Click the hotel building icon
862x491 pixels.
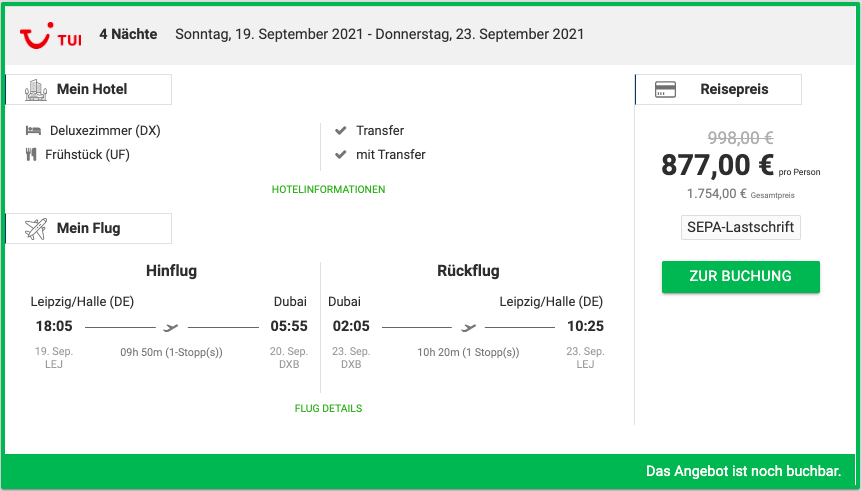pos(36,90)
